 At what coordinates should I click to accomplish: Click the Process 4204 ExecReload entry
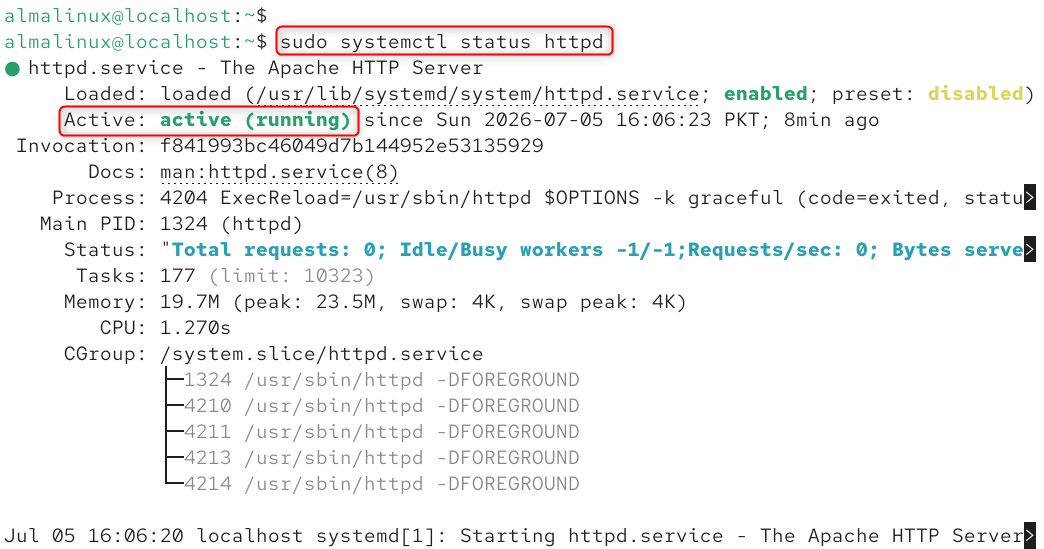coord(591,198)
